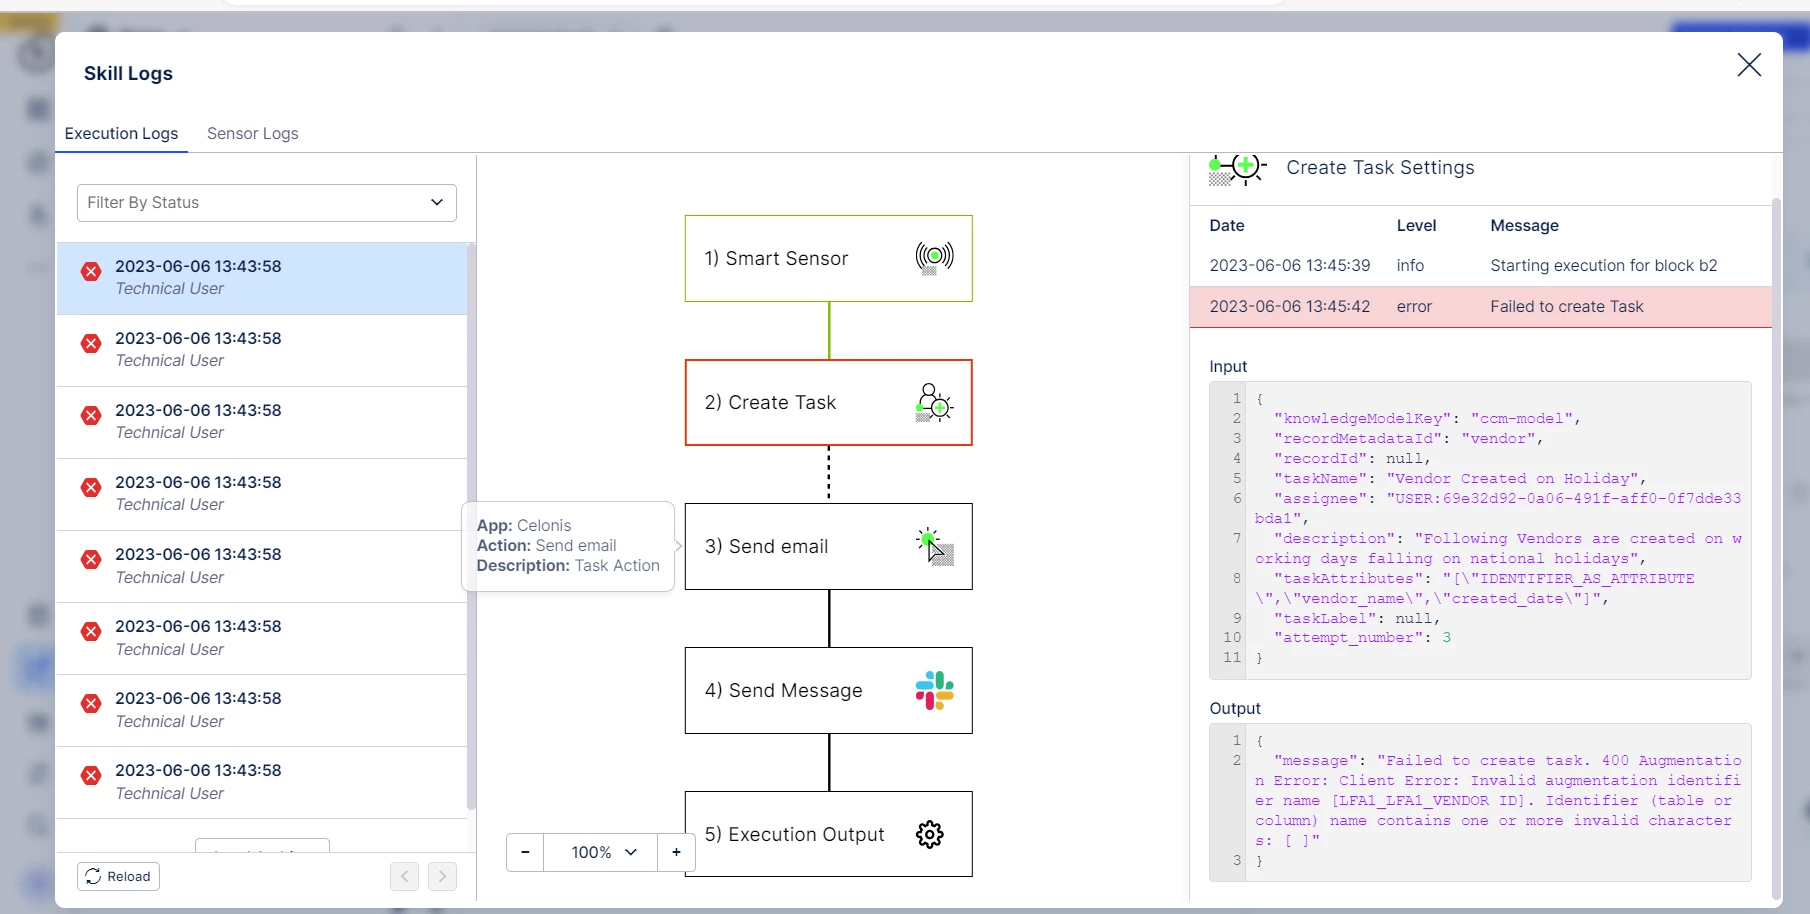
Task: Click the log list vertical scrollbar
Action: coord(471,526)
